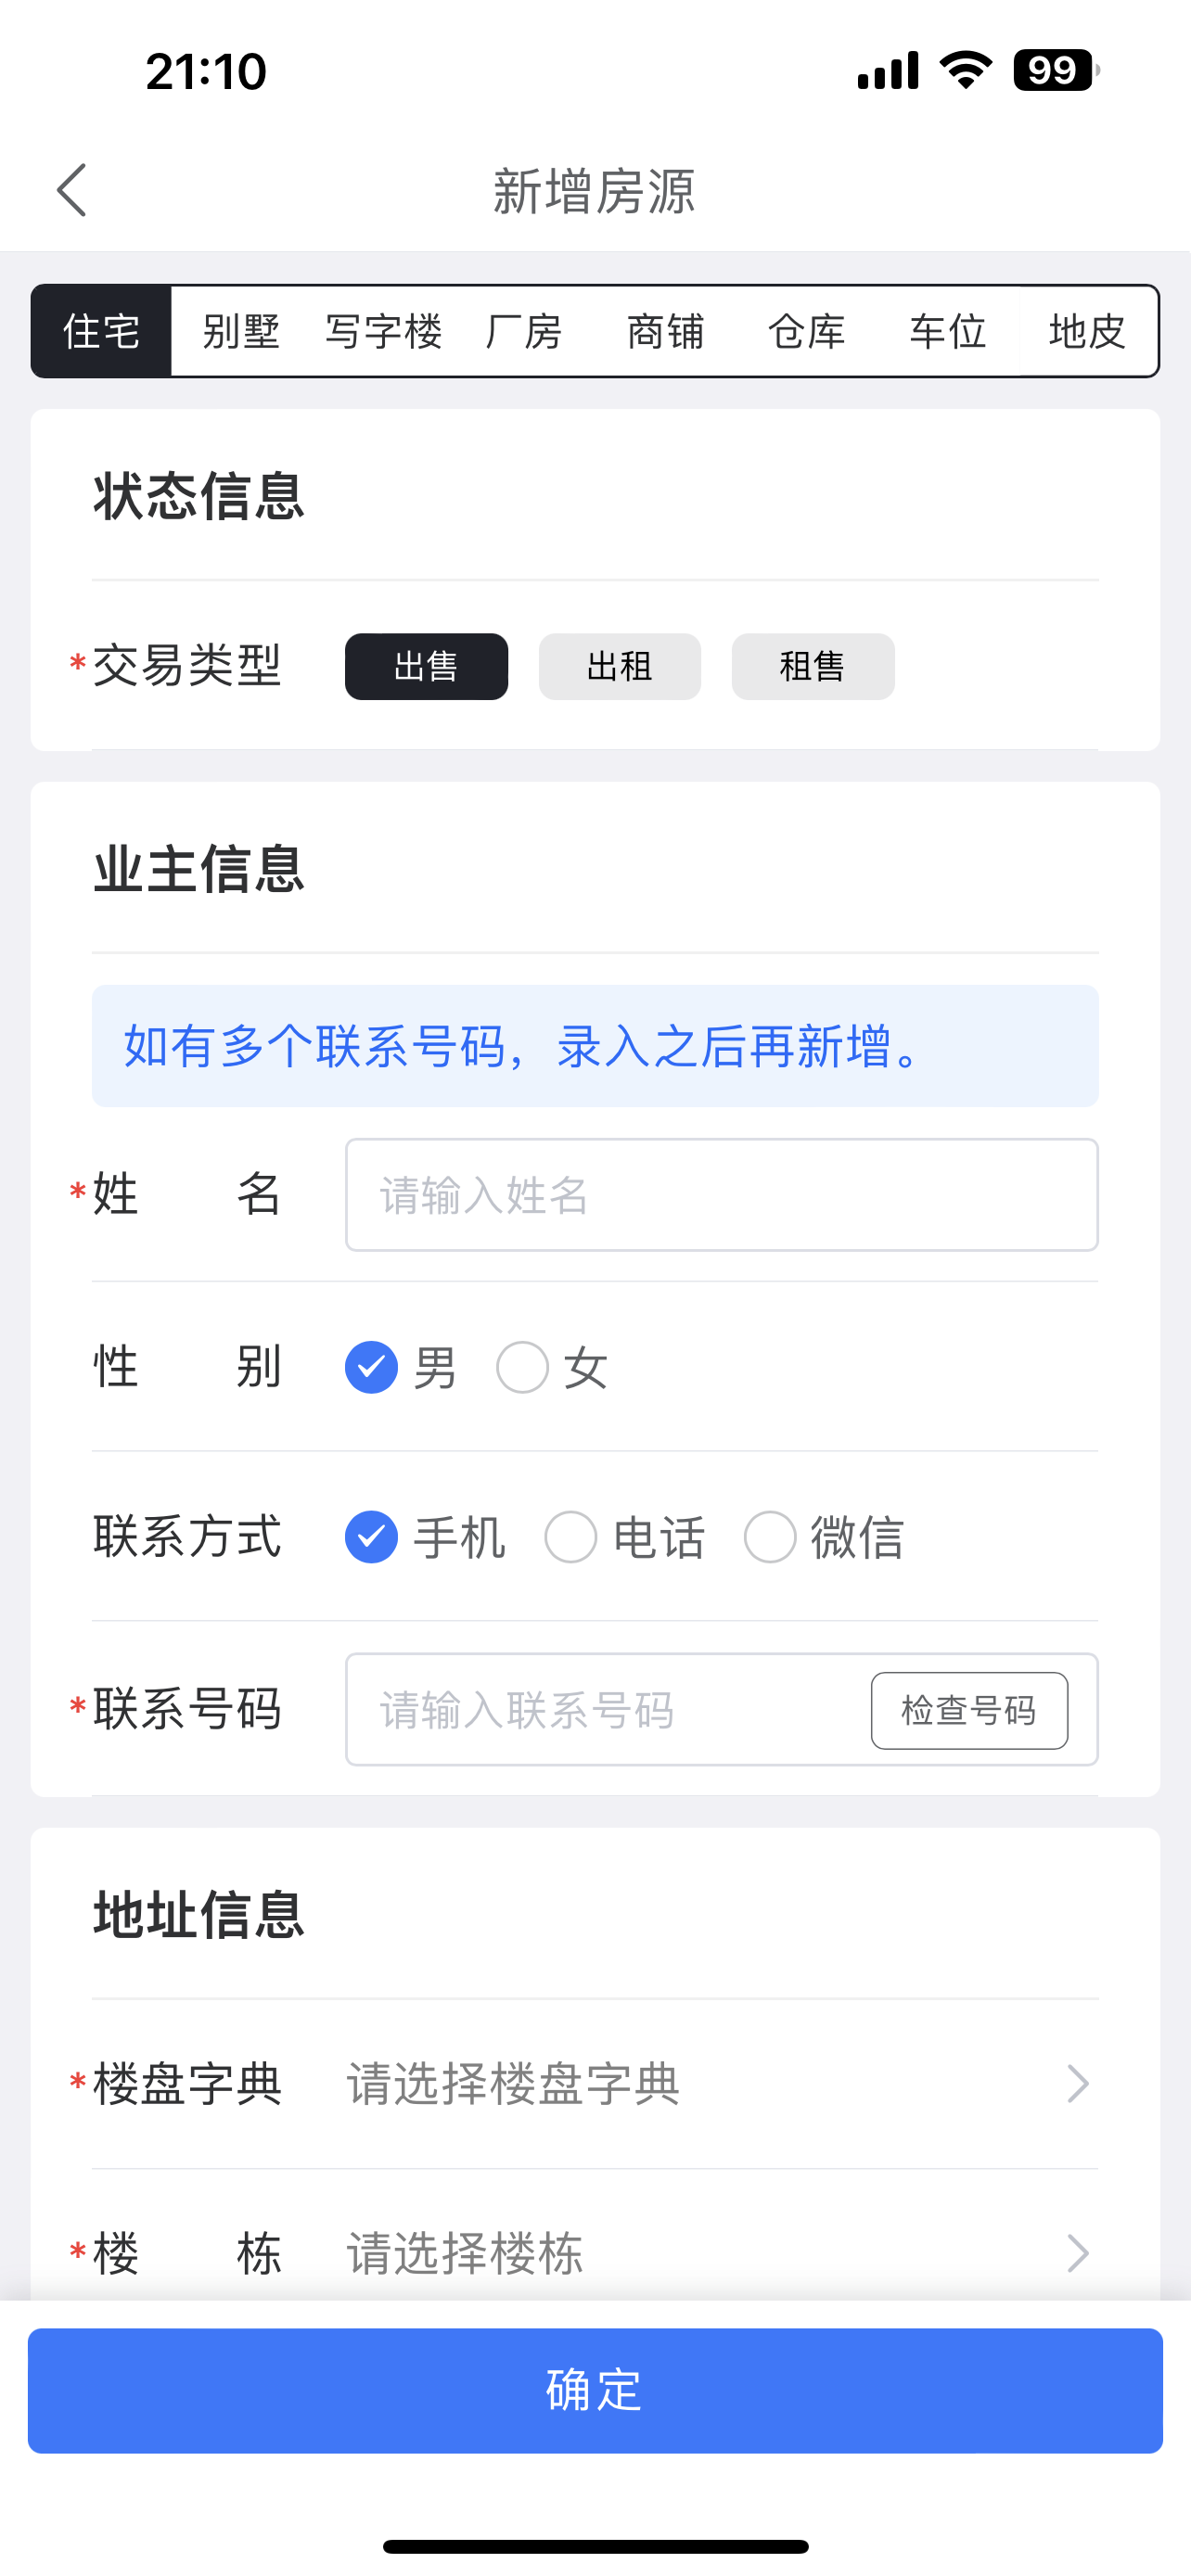The width and height of the screenshot is (1191, 2576).
Task: Confirm with the blue 确定 button
Action: click(x=595, y=2390)
